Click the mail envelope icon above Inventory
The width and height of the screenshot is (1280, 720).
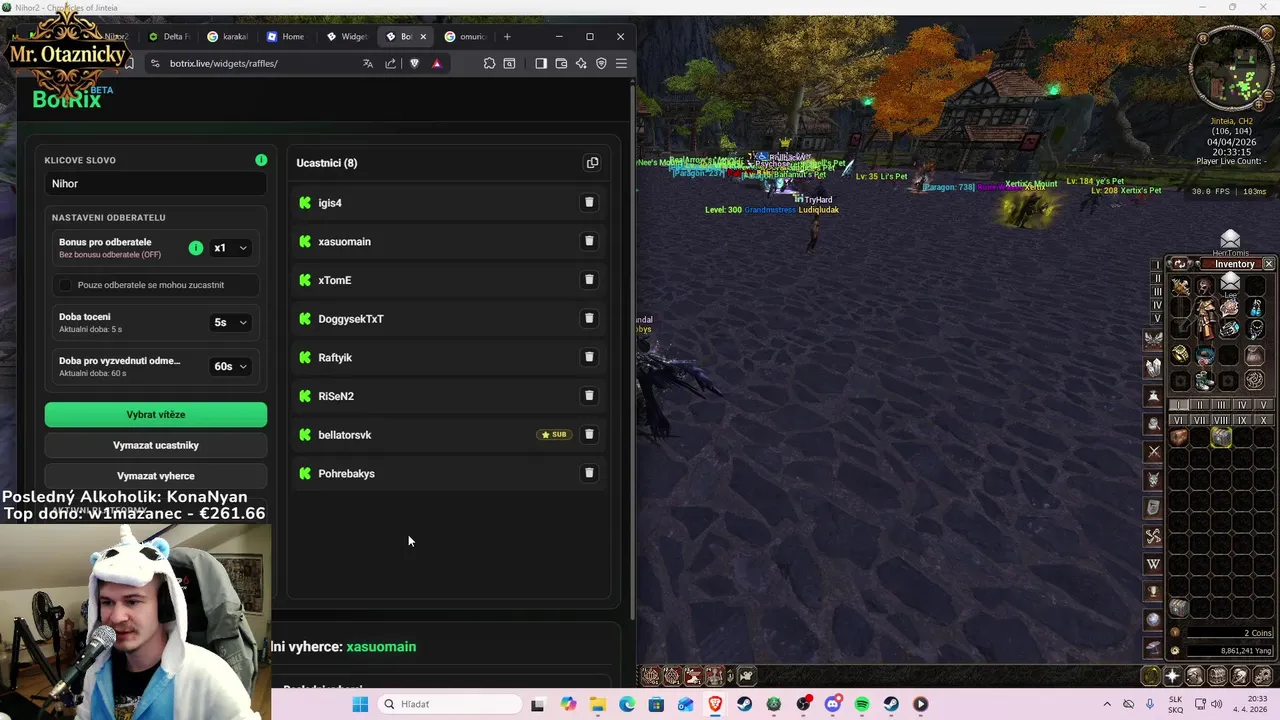pos(1230,238)
